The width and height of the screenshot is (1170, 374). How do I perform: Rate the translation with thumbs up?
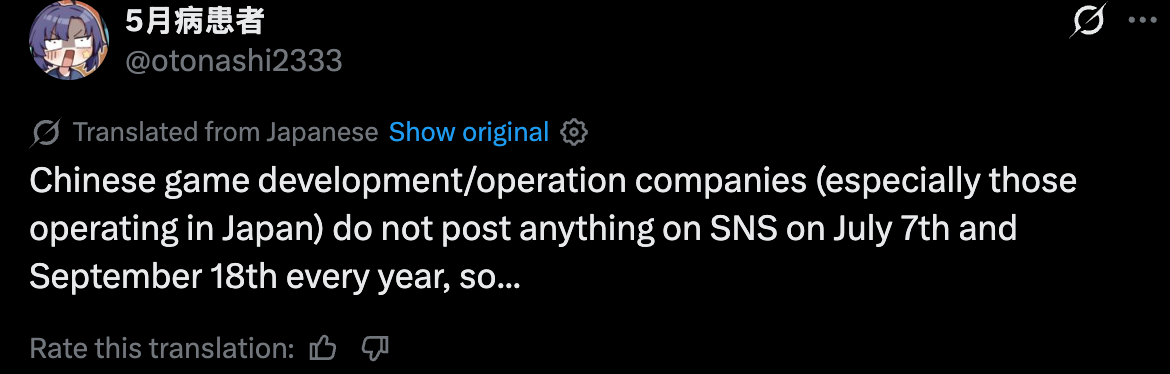(323, 347)
